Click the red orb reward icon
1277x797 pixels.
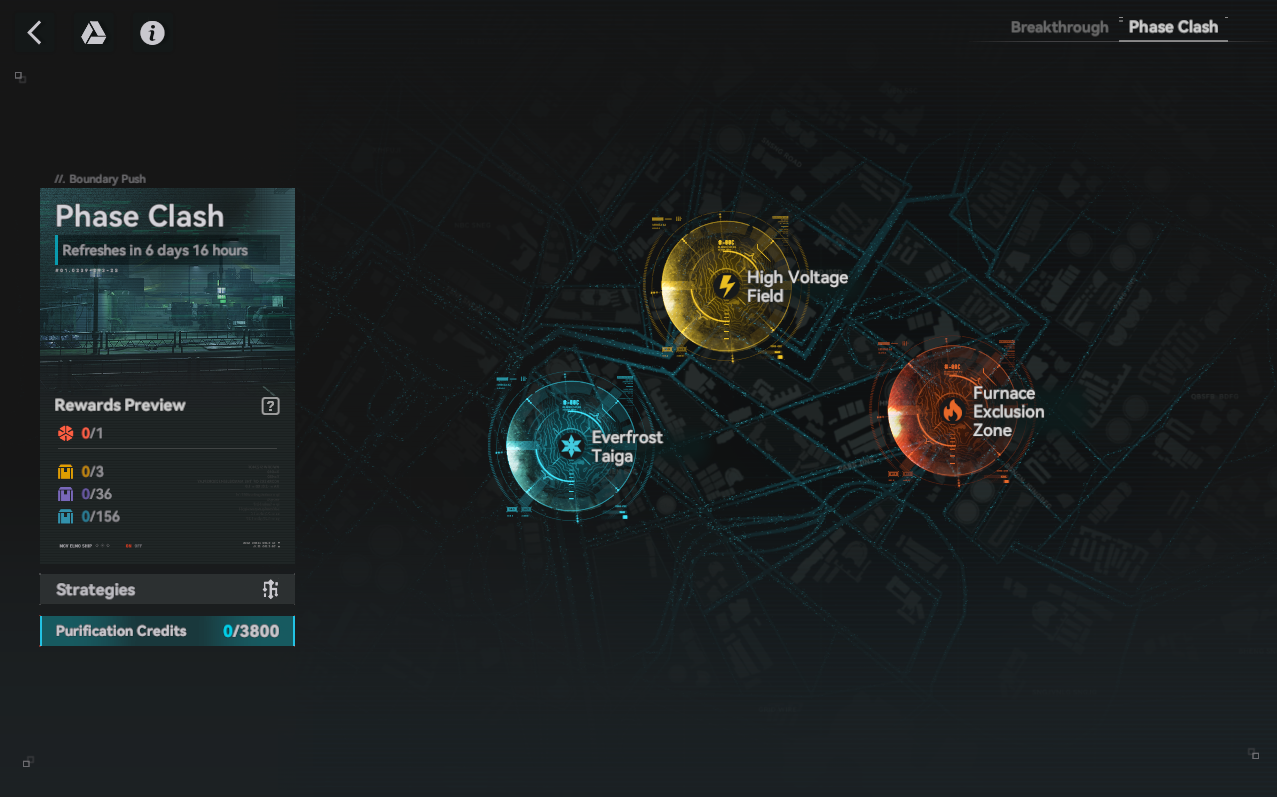pos(66,433)
